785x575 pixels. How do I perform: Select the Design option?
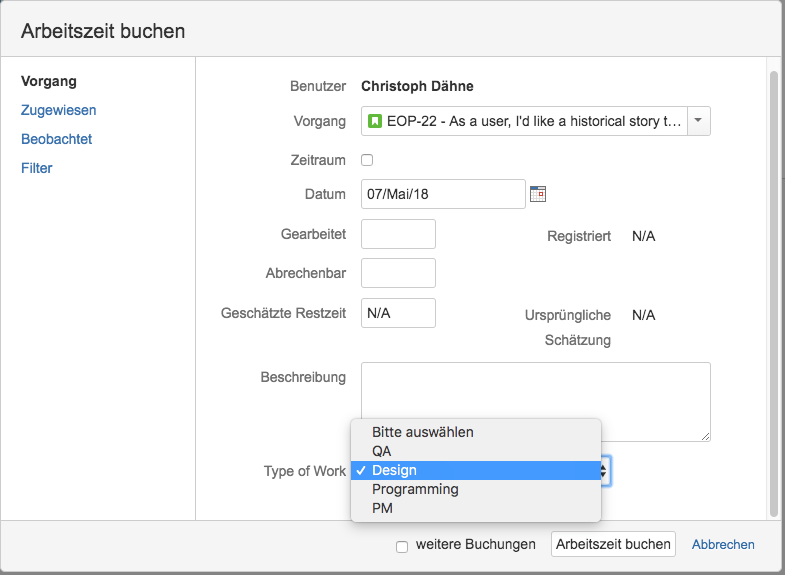tap(476, 470)
